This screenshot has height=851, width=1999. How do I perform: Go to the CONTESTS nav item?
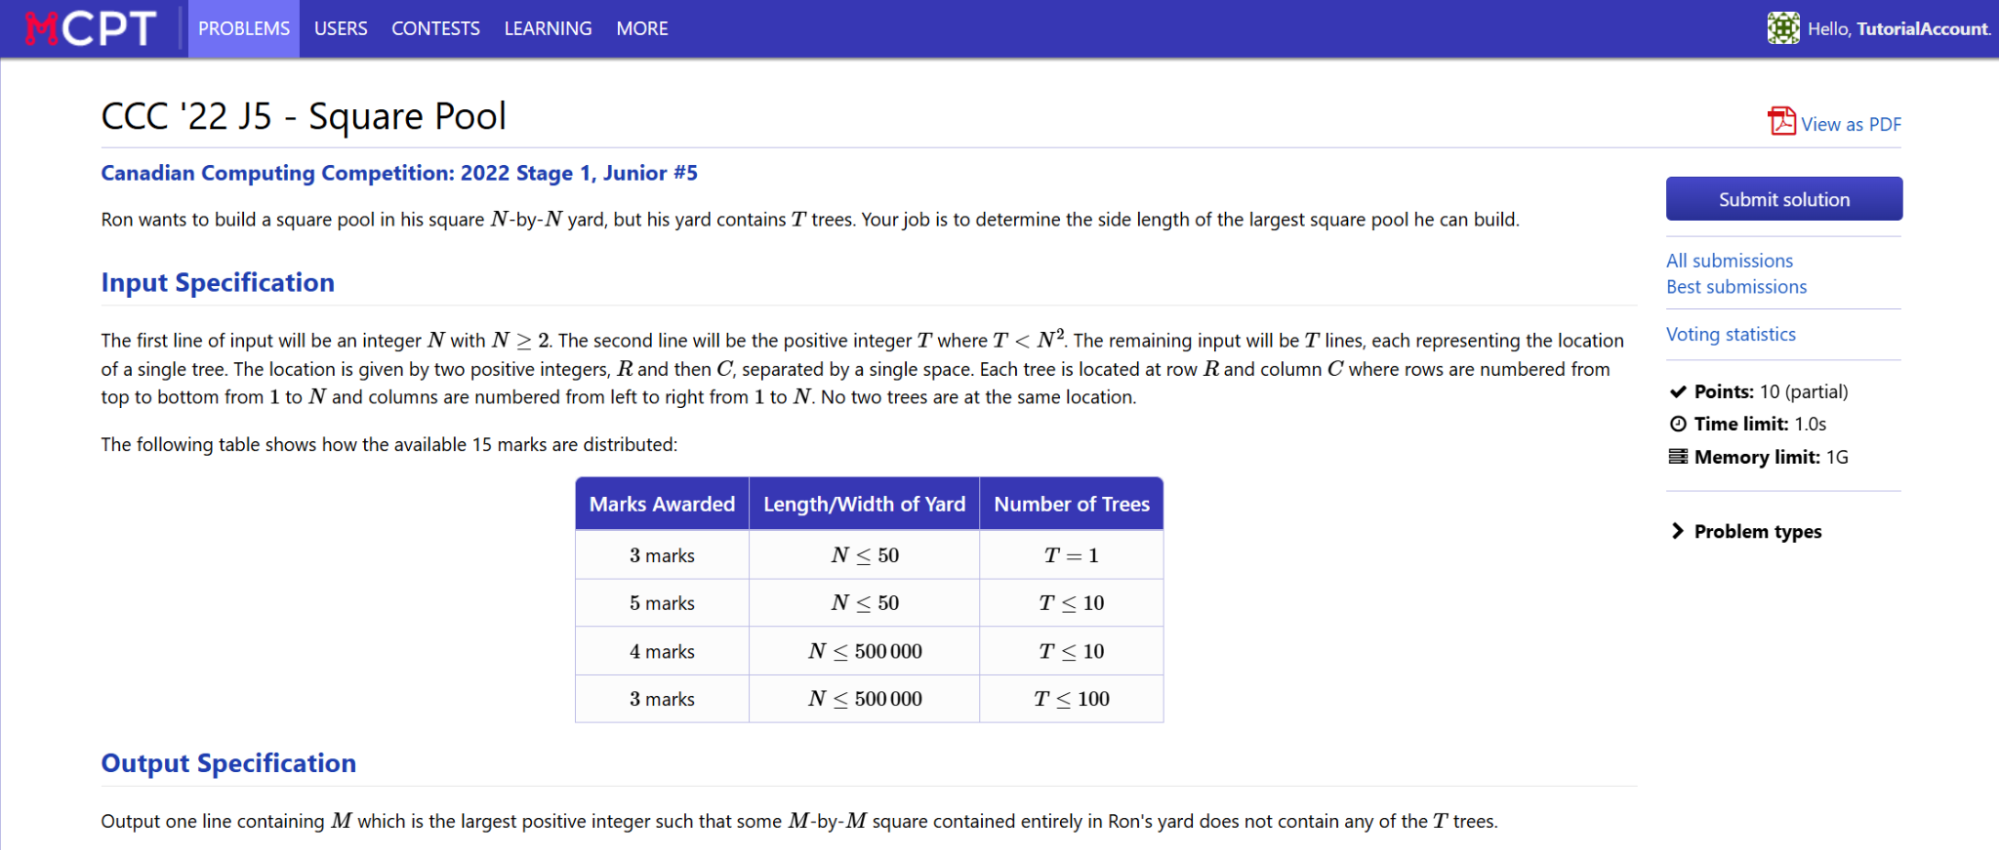click(x=436, y=29)
